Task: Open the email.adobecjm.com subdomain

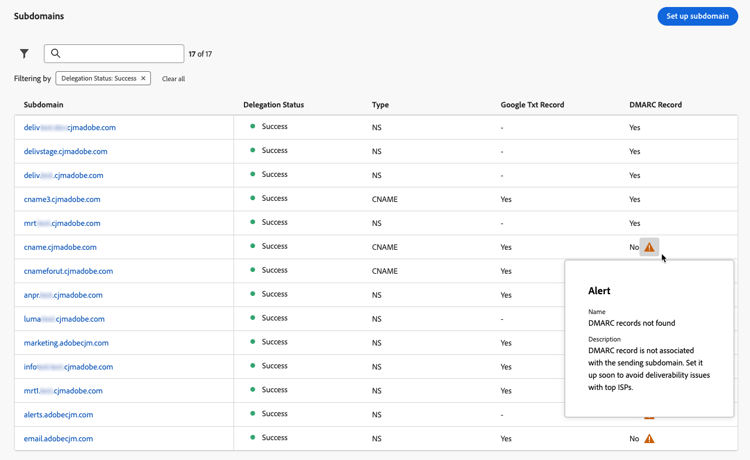Action: click(x=58, y=439)
